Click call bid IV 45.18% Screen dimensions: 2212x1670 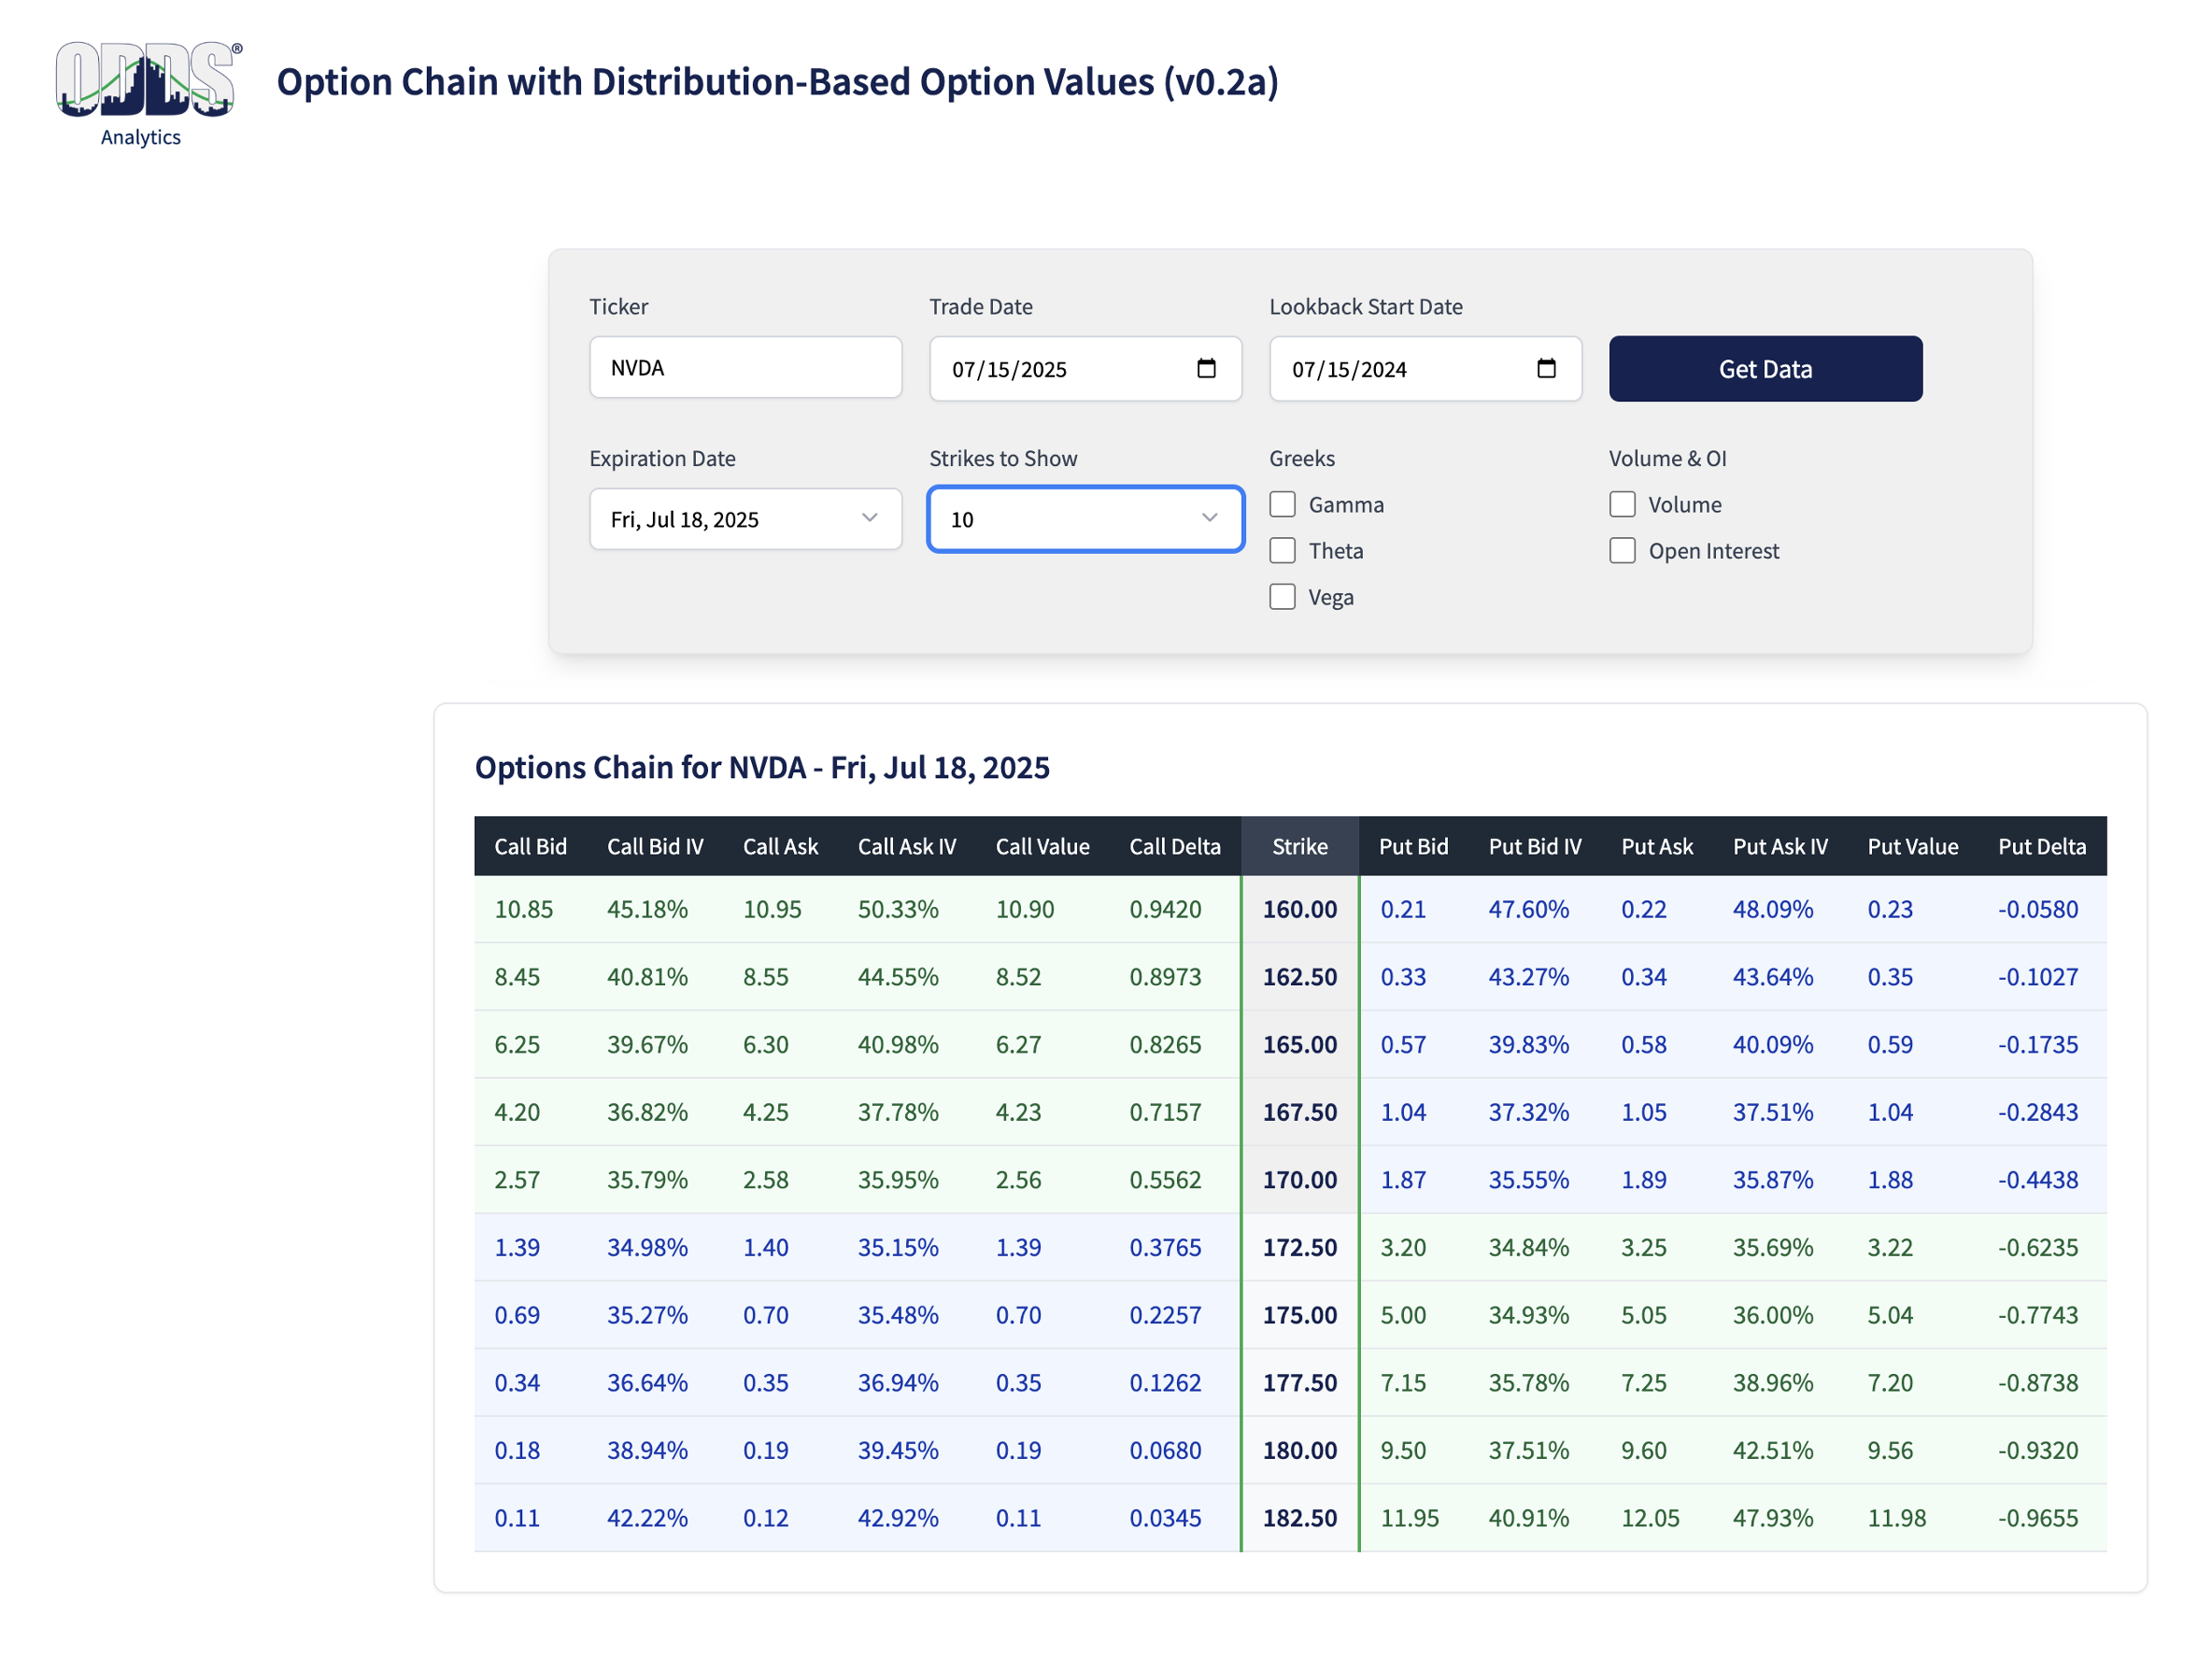pos(647,909)
